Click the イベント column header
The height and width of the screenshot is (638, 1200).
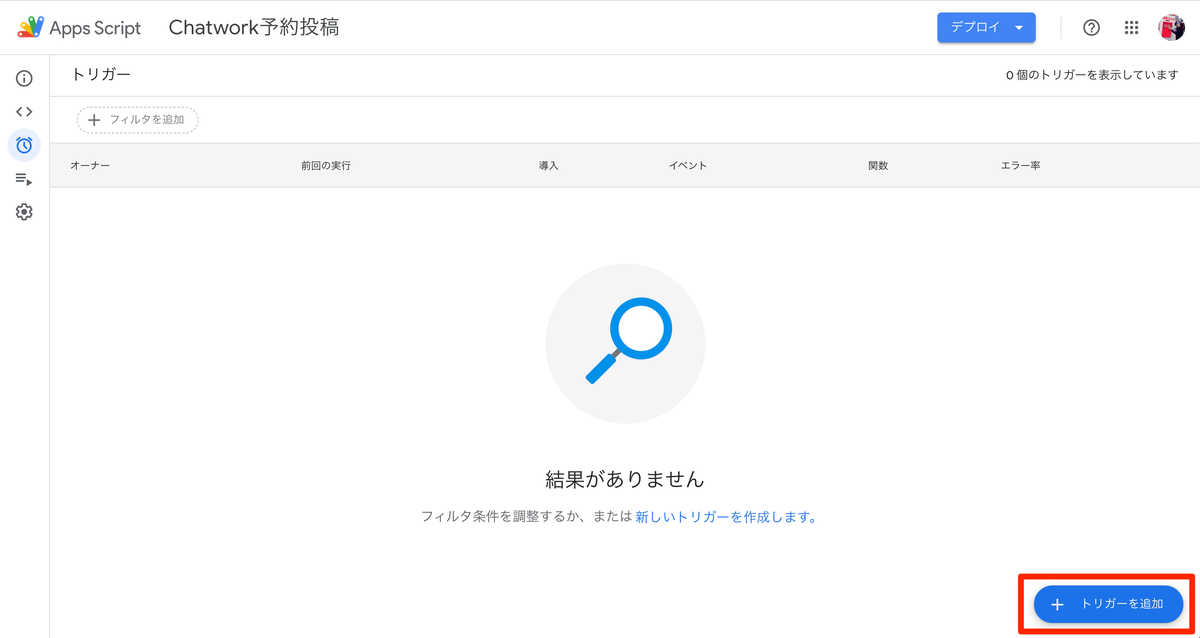click(x=688, y=165)
